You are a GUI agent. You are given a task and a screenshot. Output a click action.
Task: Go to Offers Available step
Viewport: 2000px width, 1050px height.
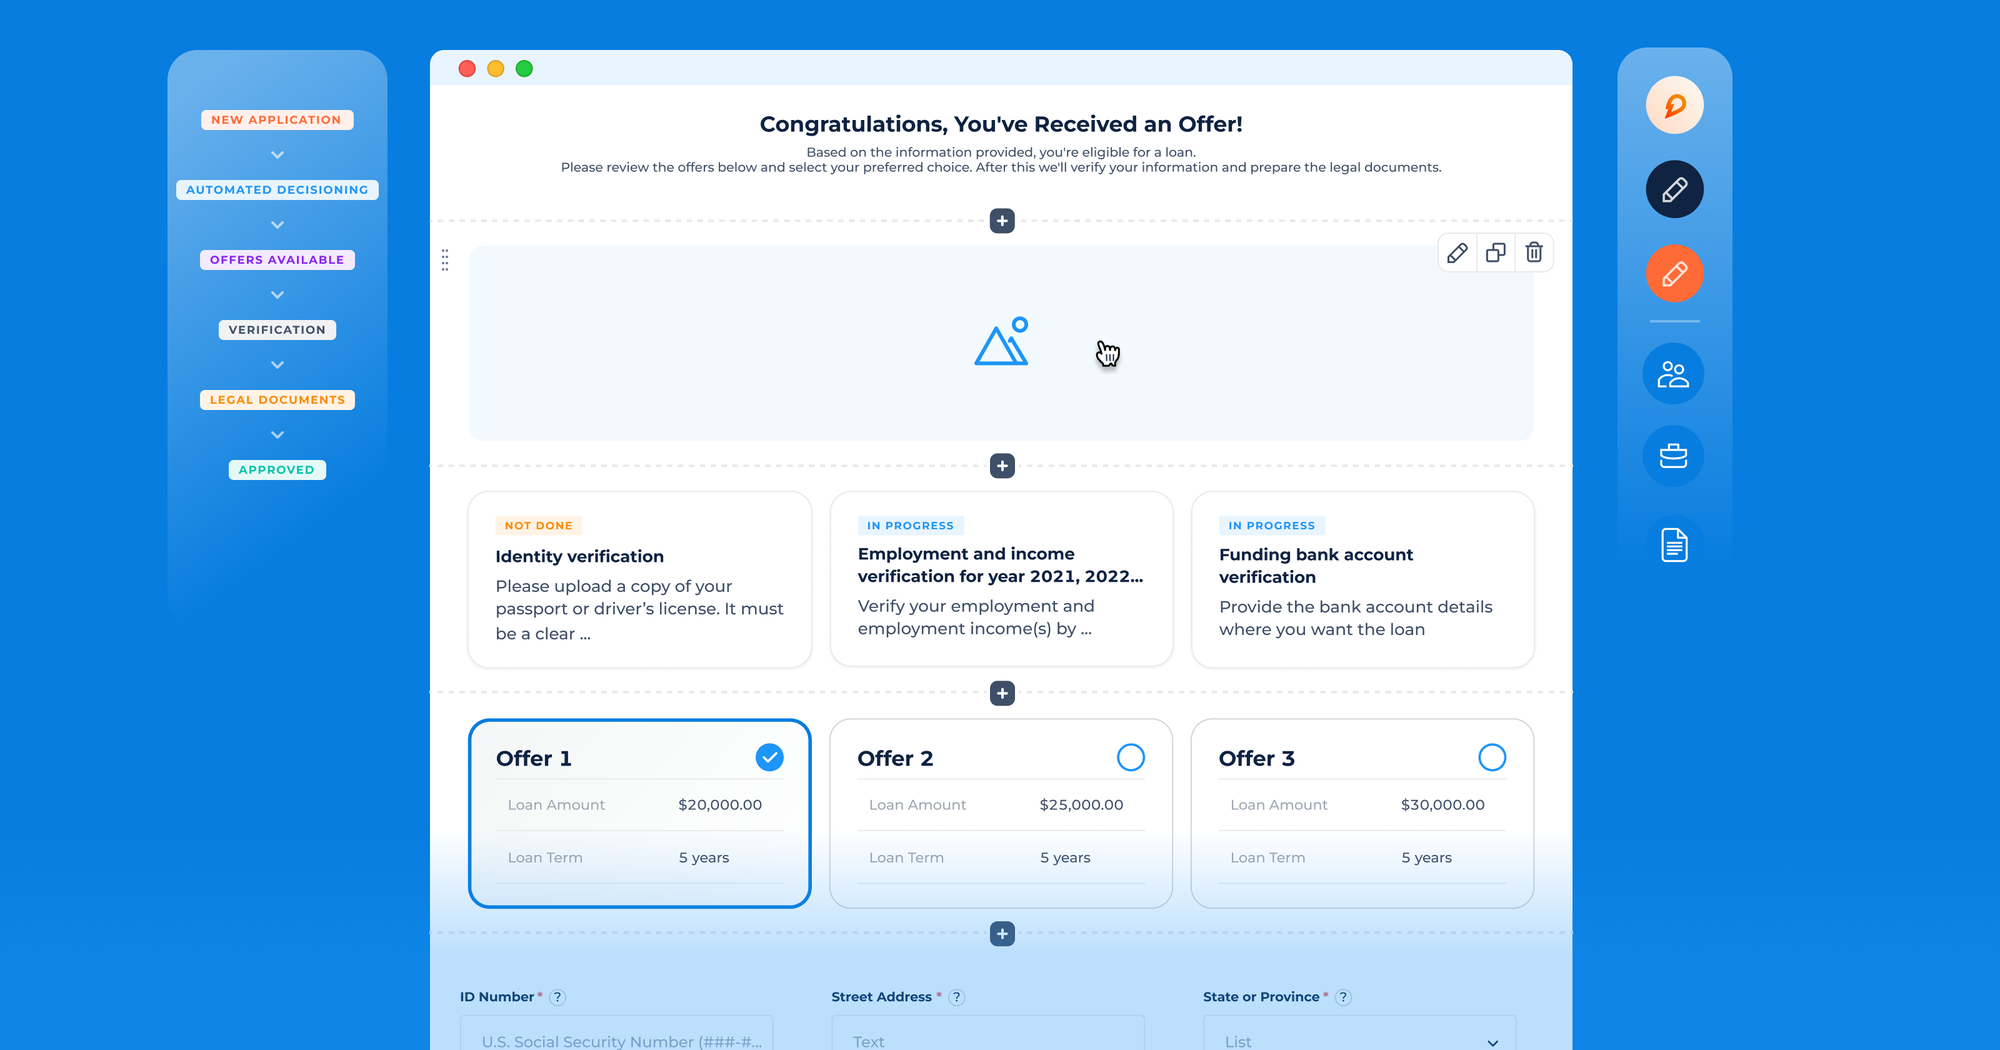(x=277, y=260)
